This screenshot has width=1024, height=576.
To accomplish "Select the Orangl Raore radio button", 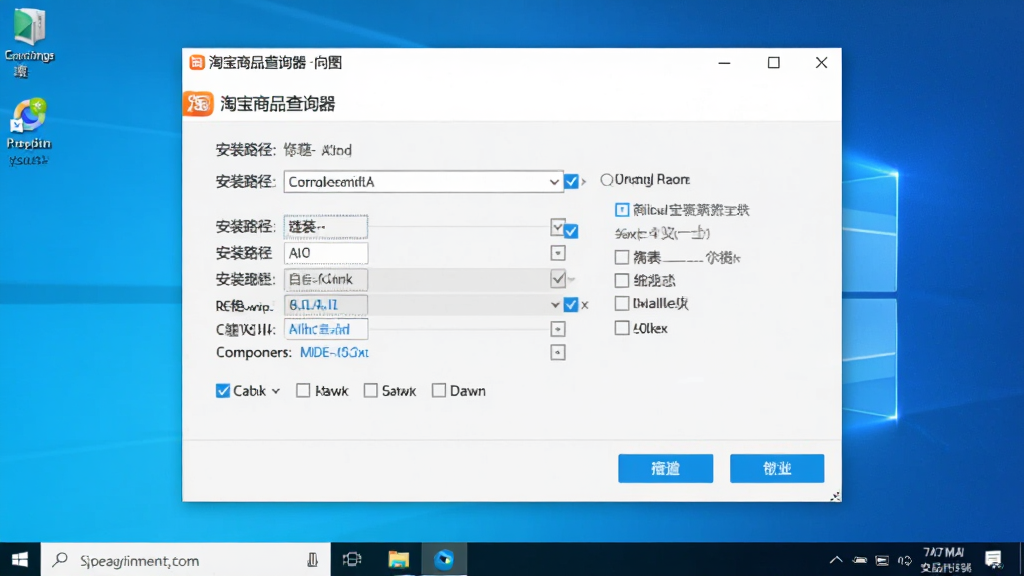I will coord(607,180).
